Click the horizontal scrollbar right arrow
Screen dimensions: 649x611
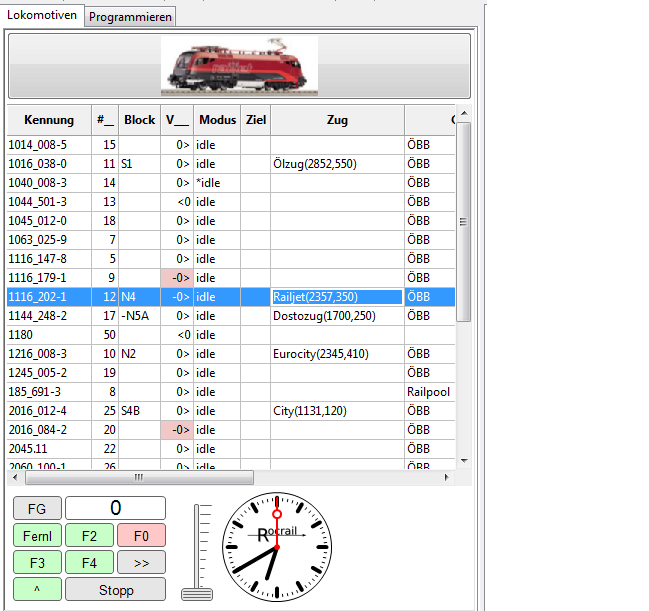coord(448,477)
